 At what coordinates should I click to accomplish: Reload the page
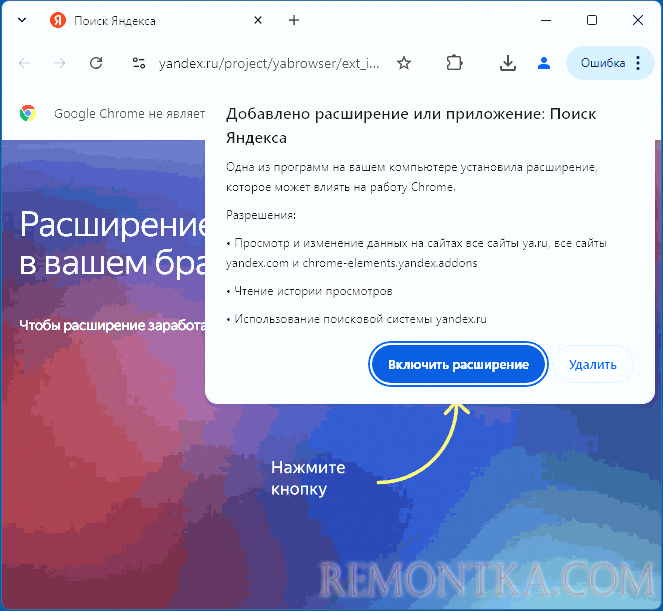(x=96, y=63)
